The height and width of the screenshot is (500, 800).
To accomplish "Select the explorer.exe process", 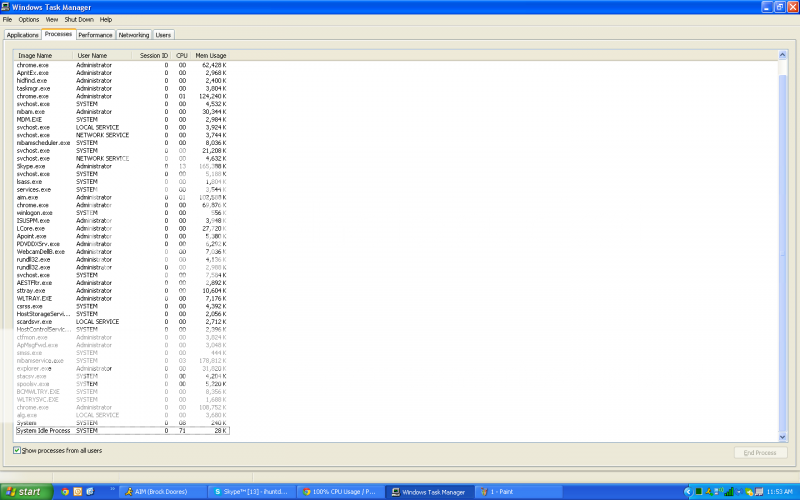I will pos(122,368).
